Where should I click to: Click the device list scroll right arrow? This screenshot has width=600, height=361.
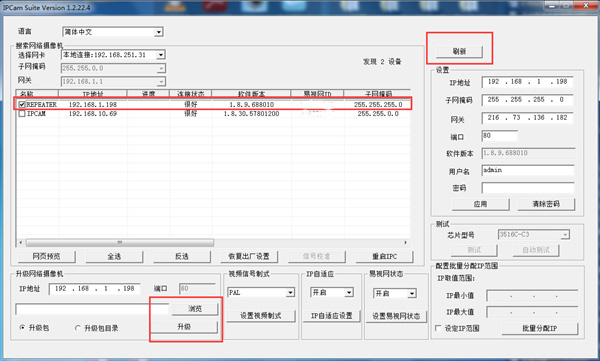pos(406,243)
